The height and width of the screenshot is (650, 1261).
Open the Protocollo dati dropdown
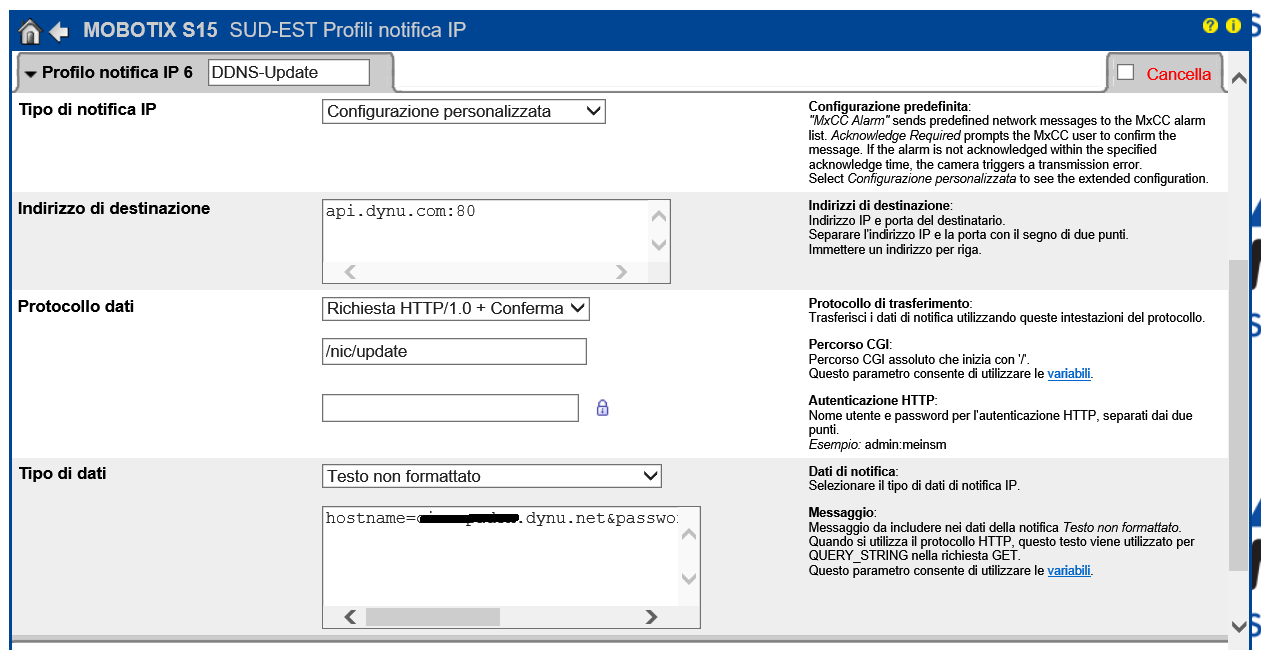[456, 308]
